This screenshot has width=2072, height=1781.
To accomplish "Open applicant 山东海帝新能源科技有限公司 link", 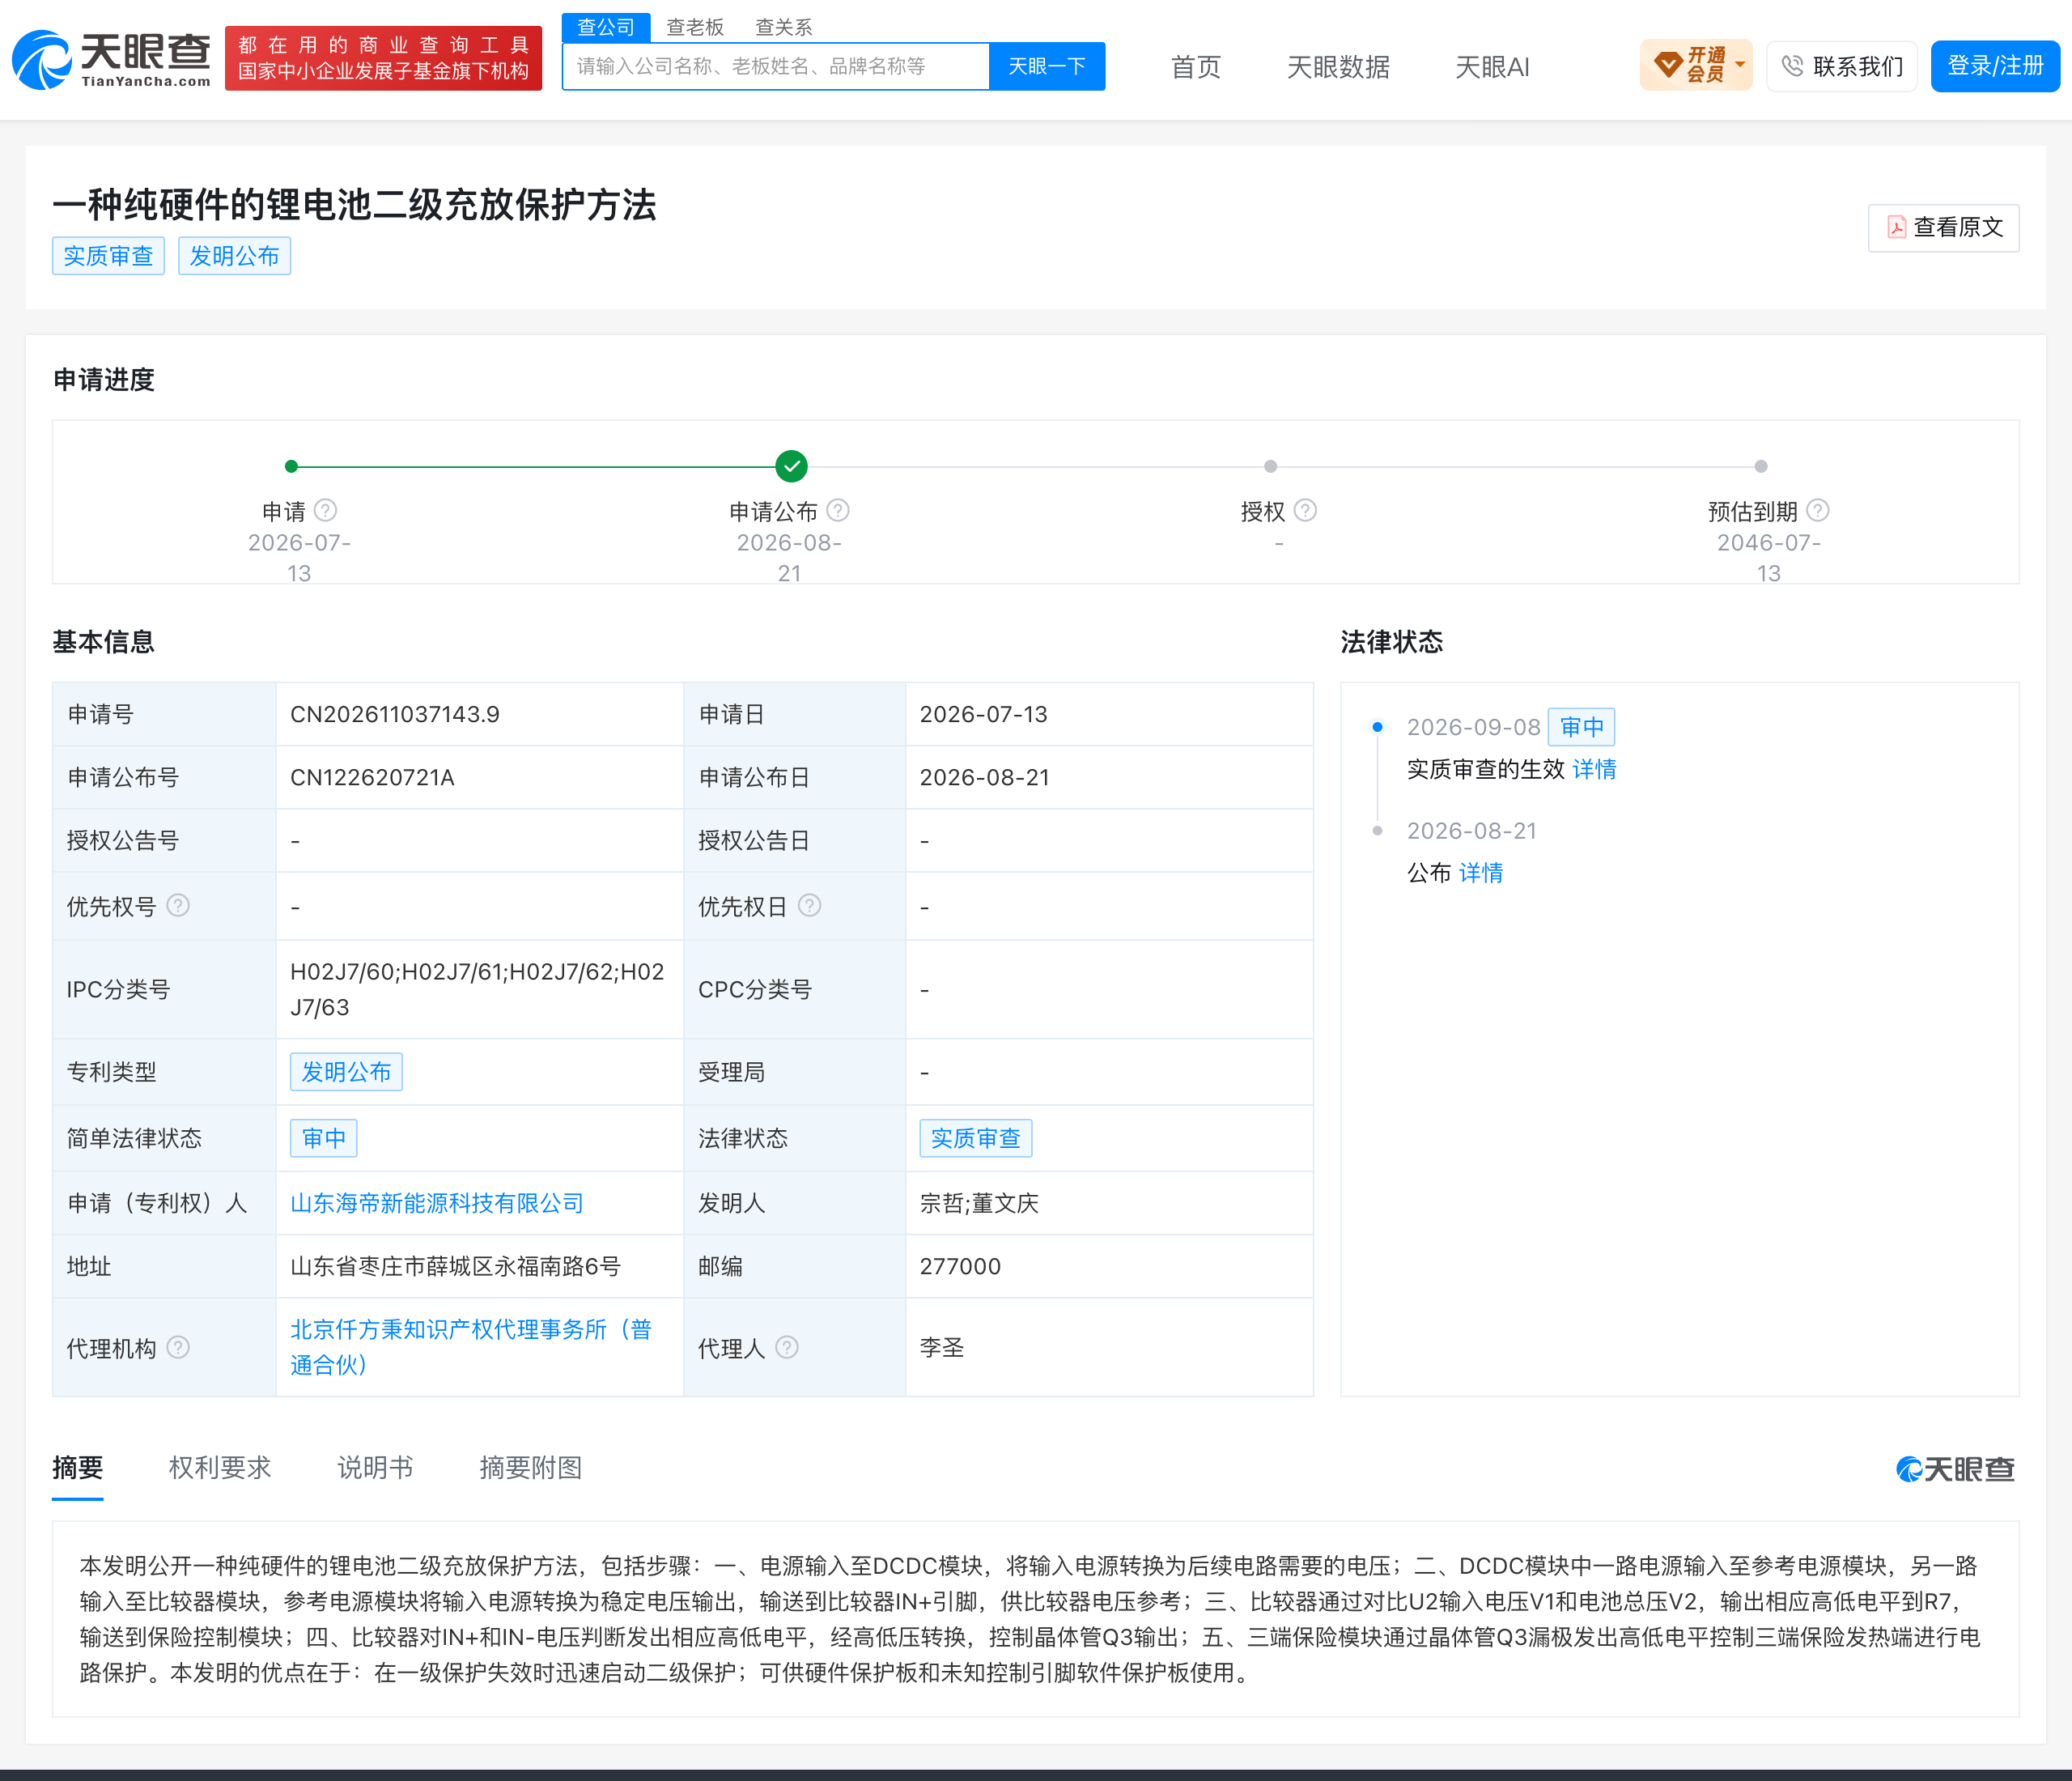I will 437,1203.
